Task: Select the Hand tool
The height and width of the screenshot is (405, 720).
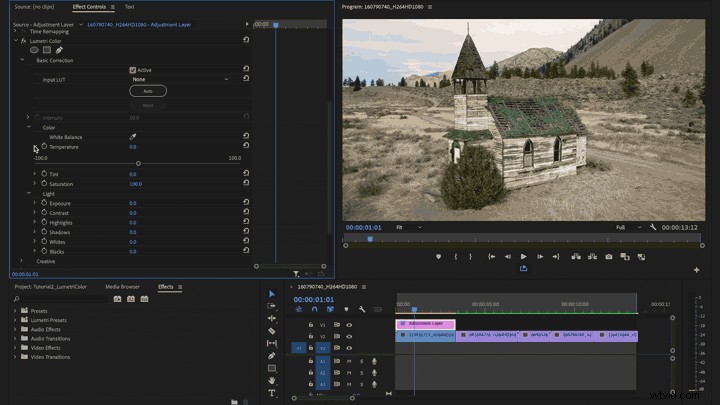Action: [272, 380]
